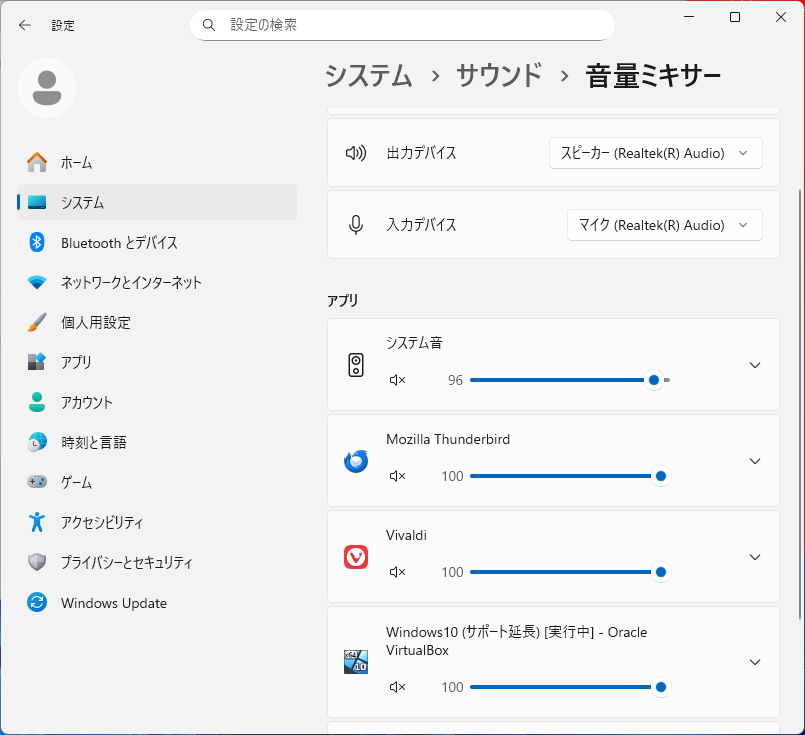Click the user profile avatar
This screenshot has width=805, height=735.
click(47, 88)
